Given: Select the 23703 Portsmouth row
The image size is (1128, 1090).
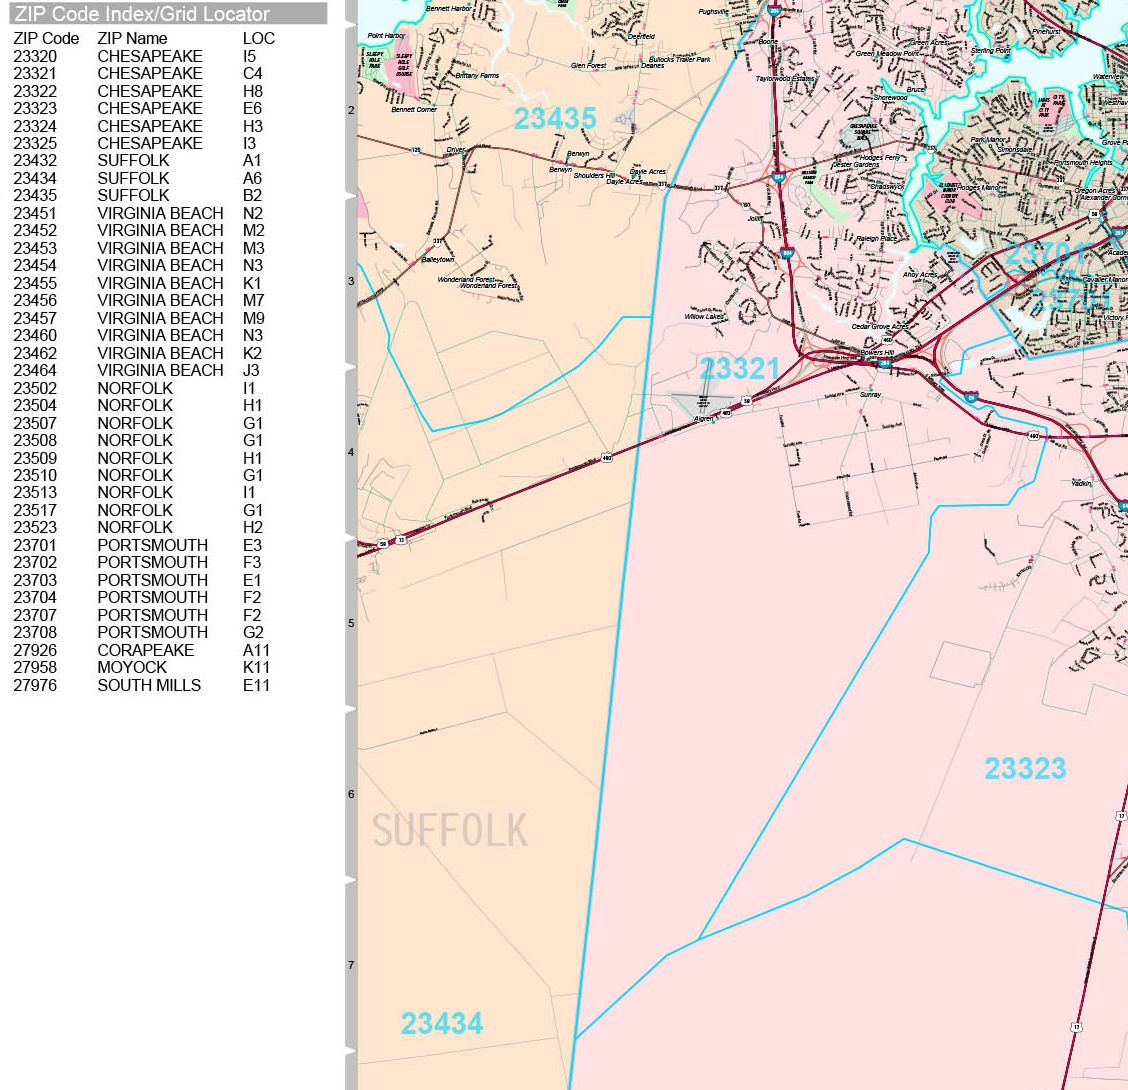Looking at the screenshot, I should pos(144,580).
